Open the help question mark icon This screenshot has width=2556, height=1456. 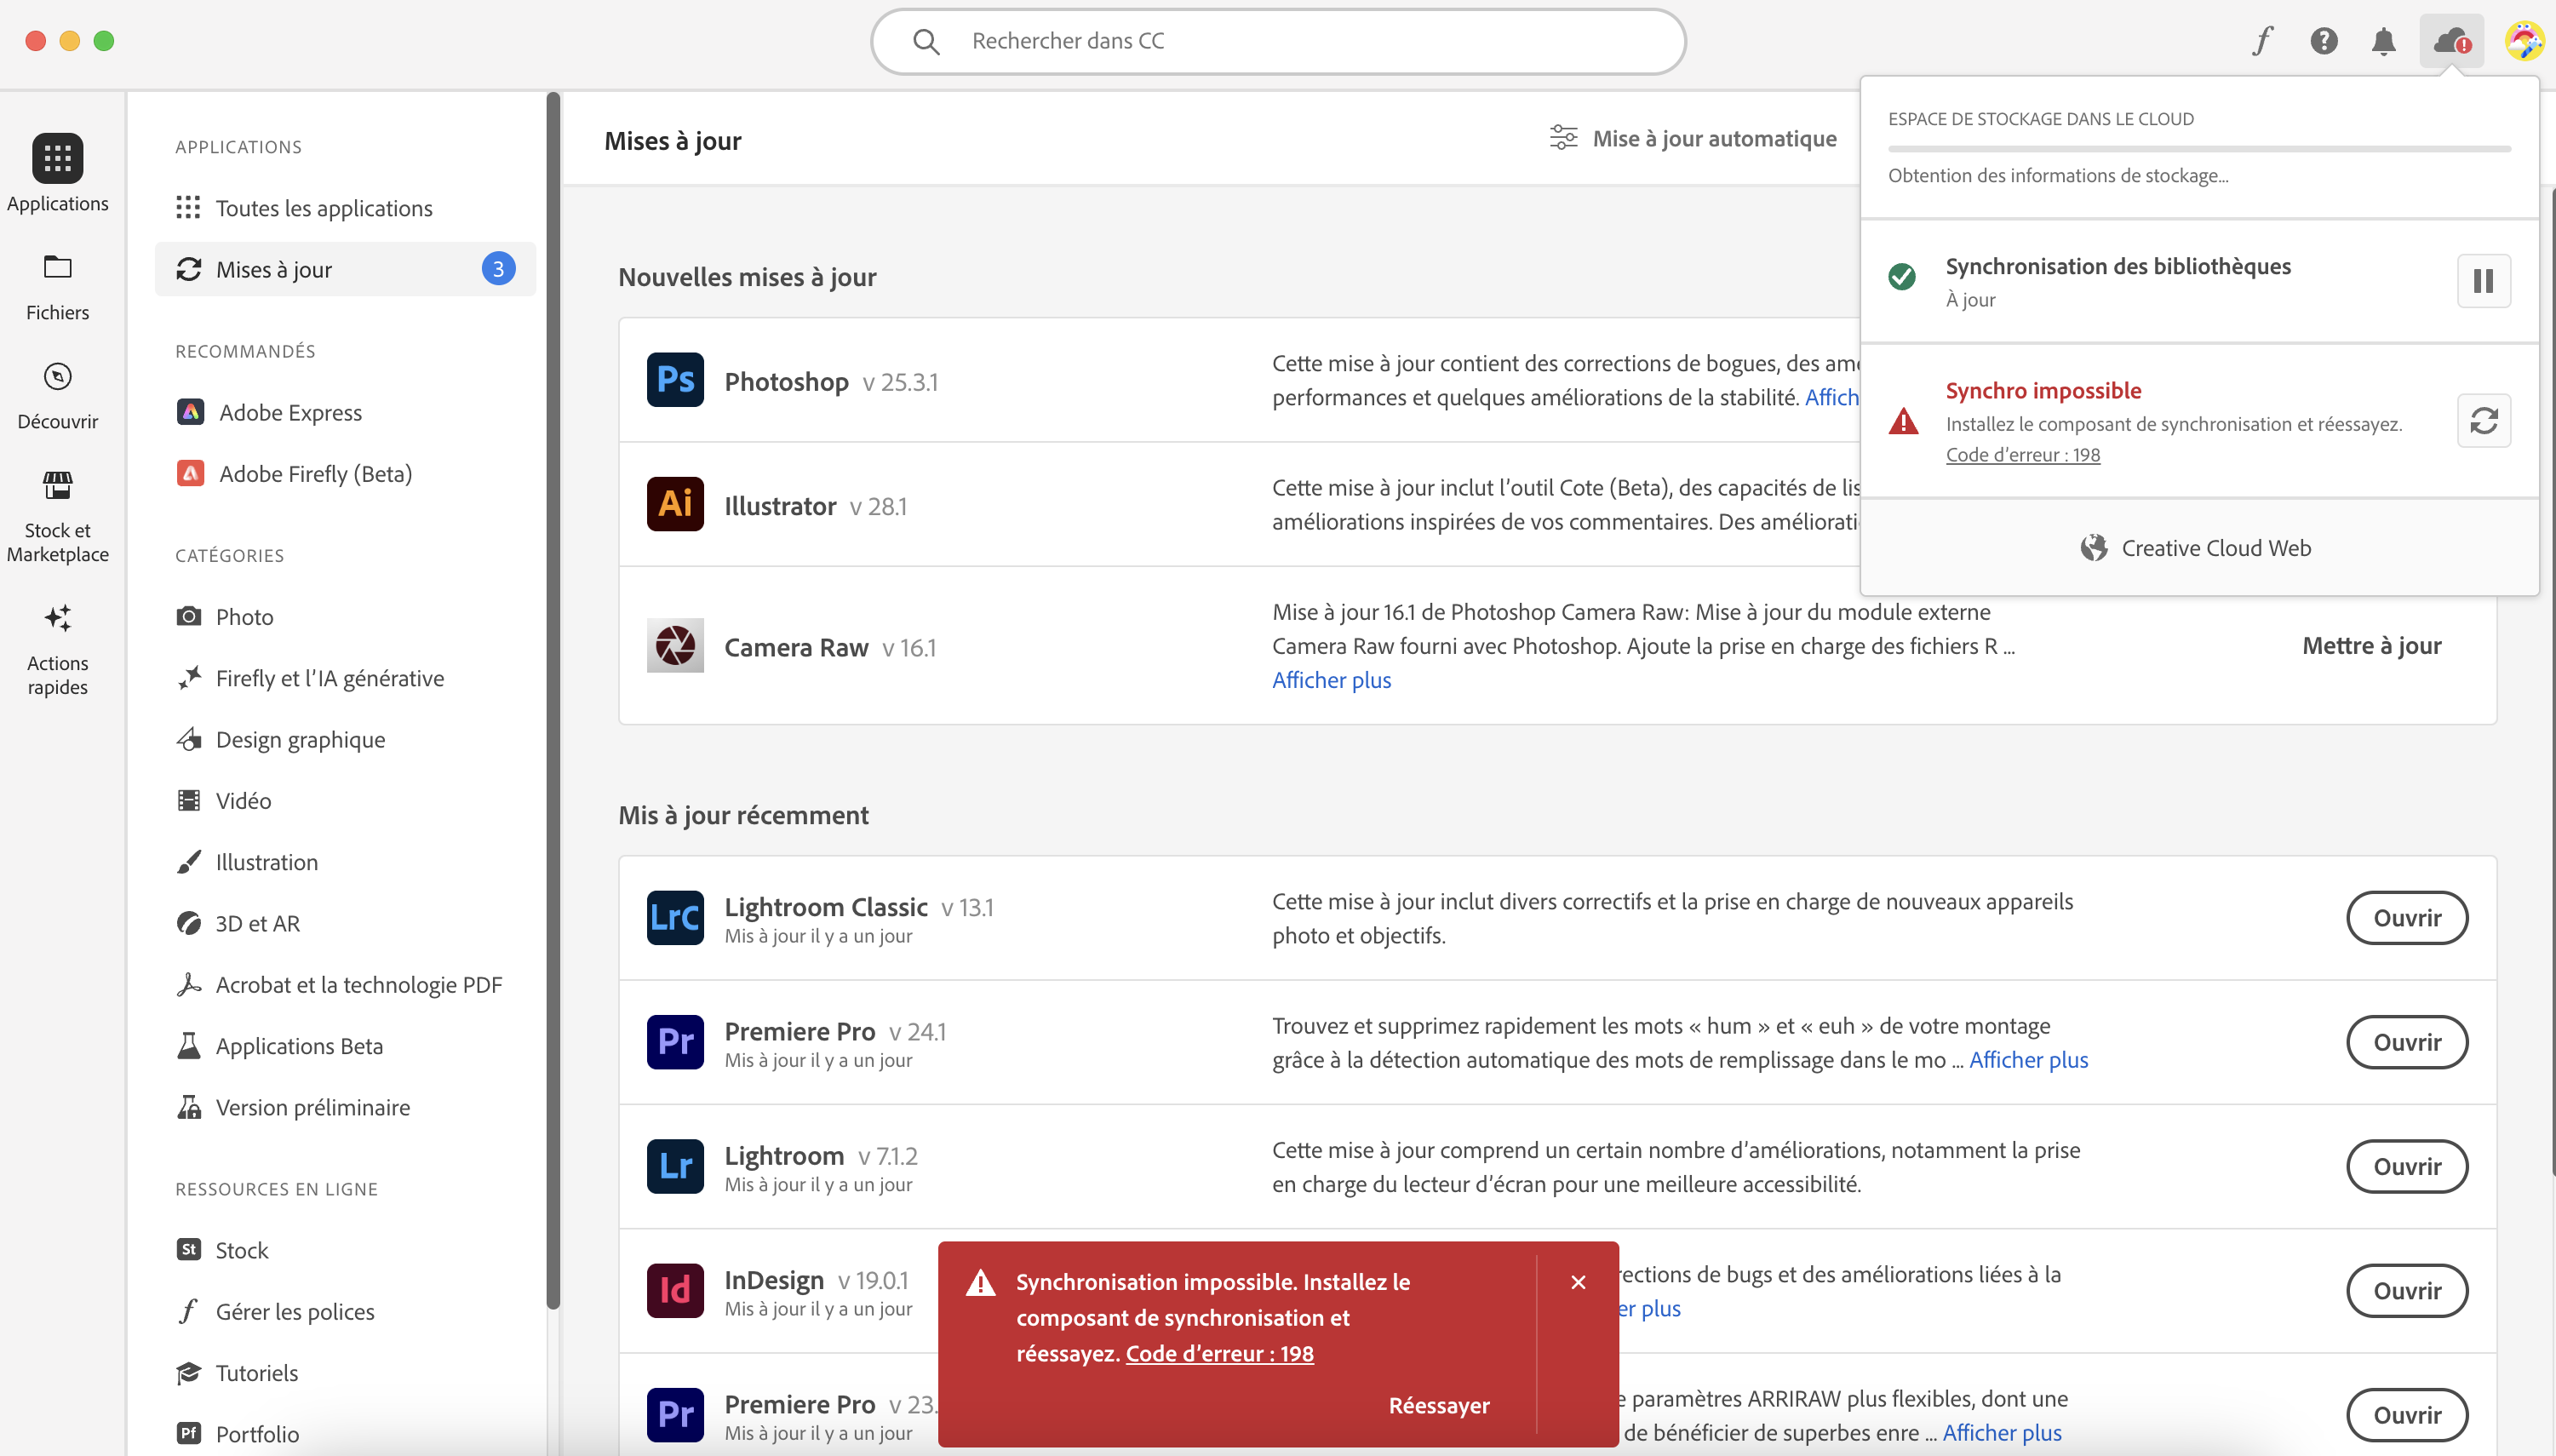(2324, 41)
